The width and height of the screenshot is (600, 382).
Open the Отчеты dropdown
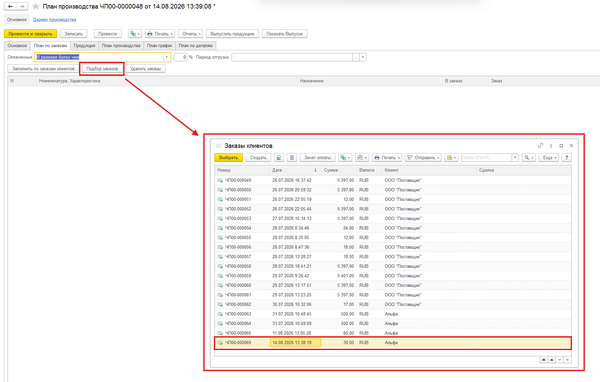tap(190, 34)
